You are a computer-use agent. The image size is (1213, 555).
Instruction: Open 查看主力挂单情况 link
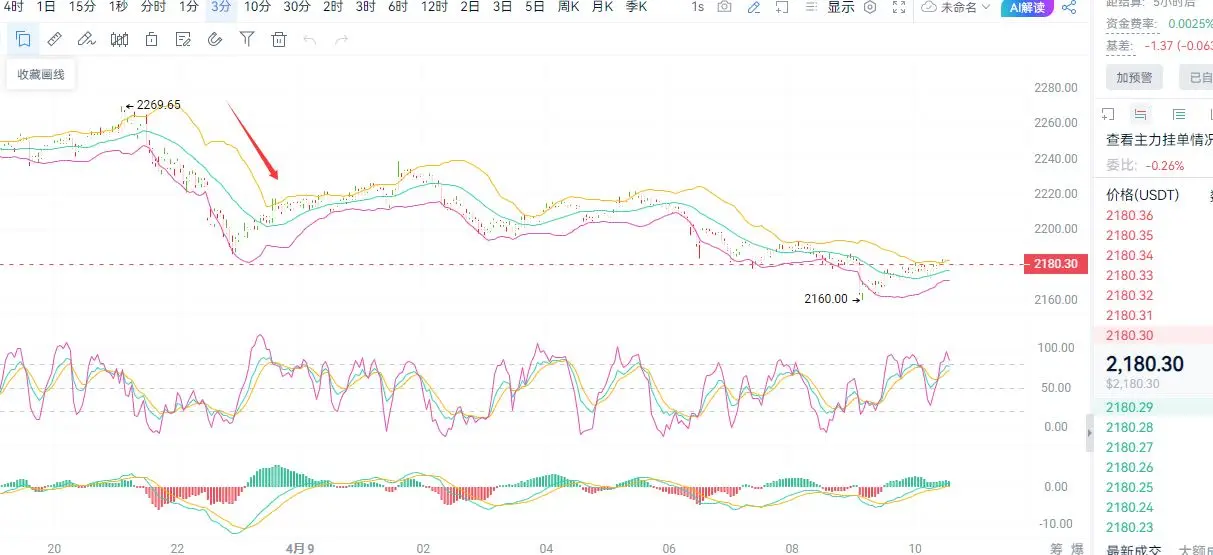(1159, 141)
